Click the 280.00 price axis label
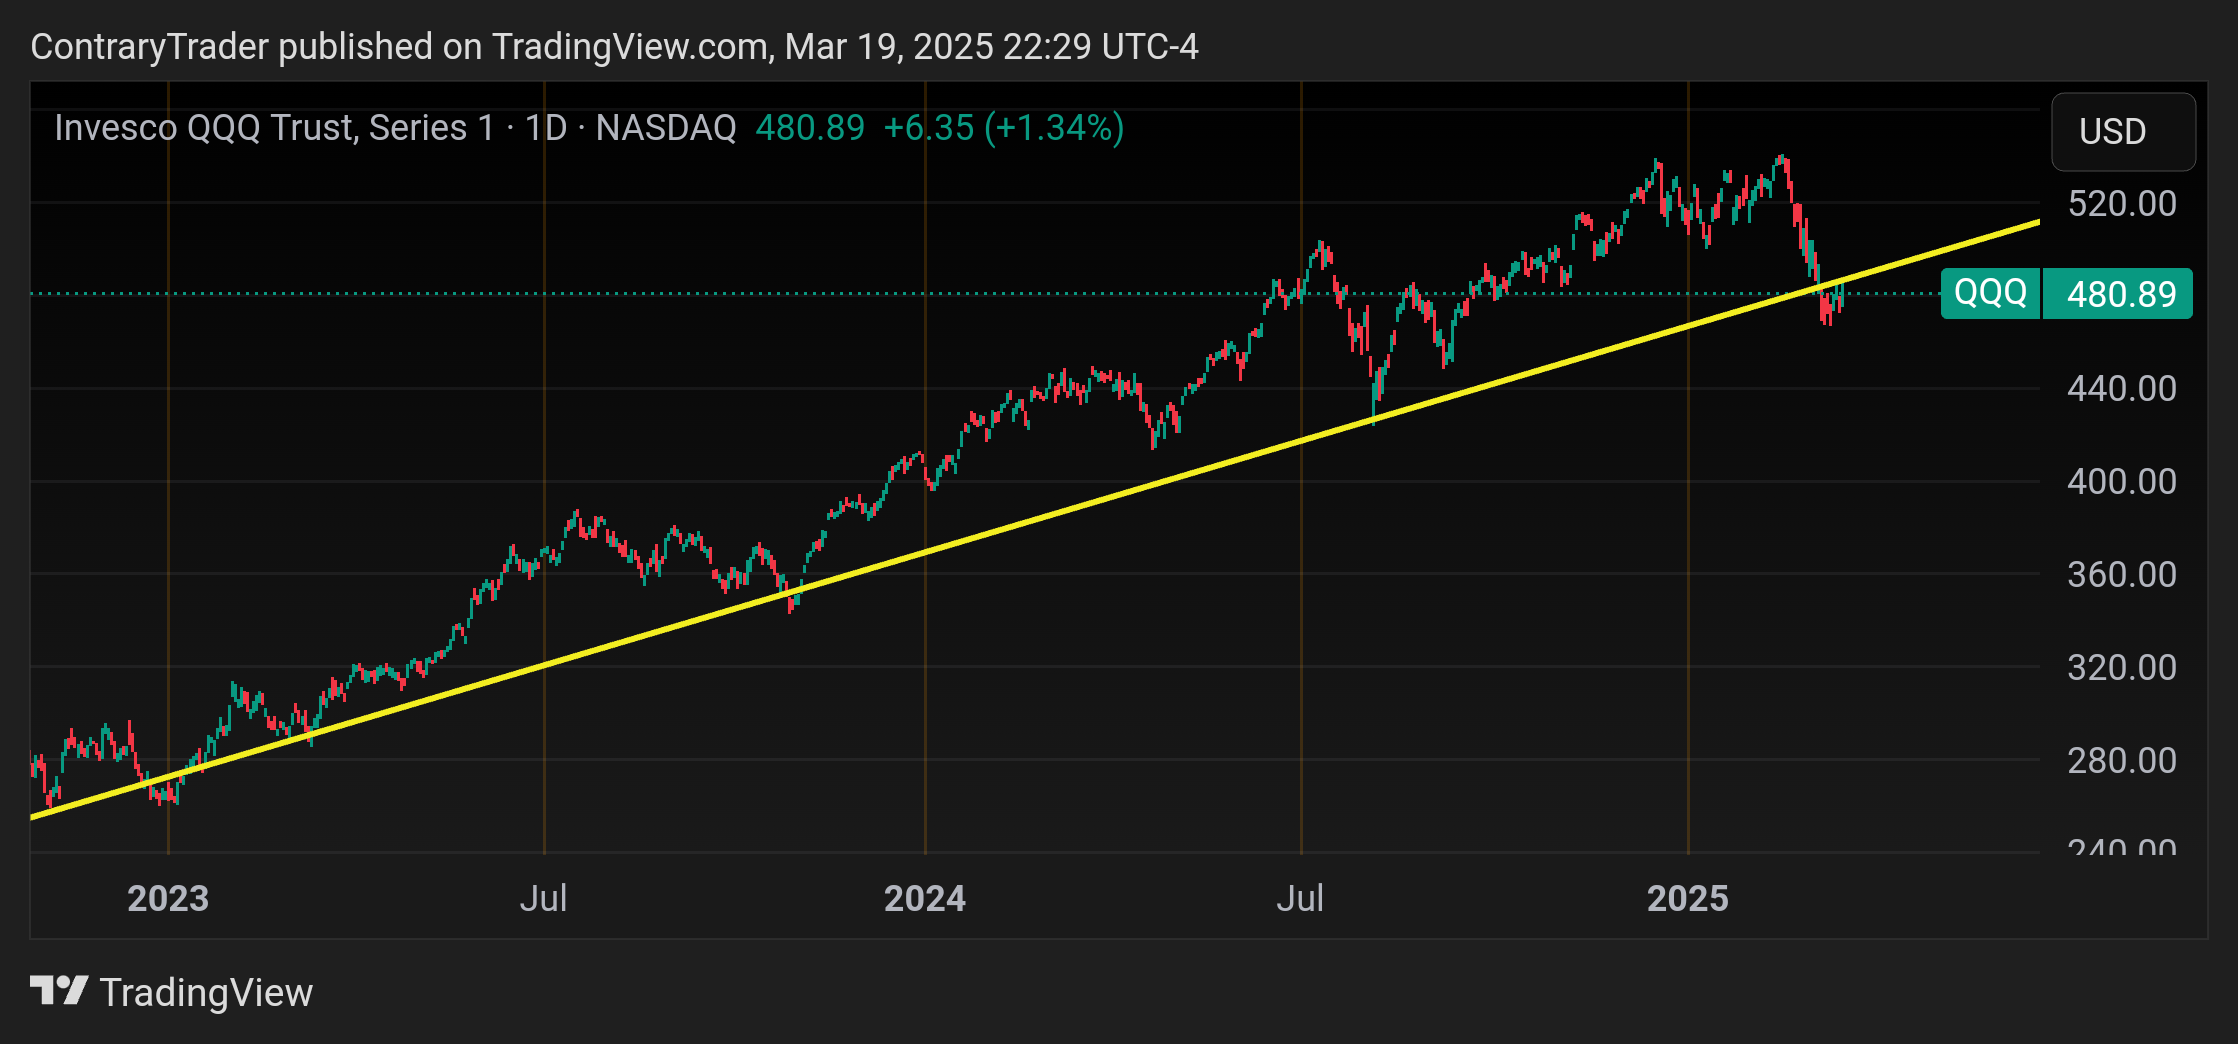Viewport: 2238px width, 1044px height. click(2122, 760)
